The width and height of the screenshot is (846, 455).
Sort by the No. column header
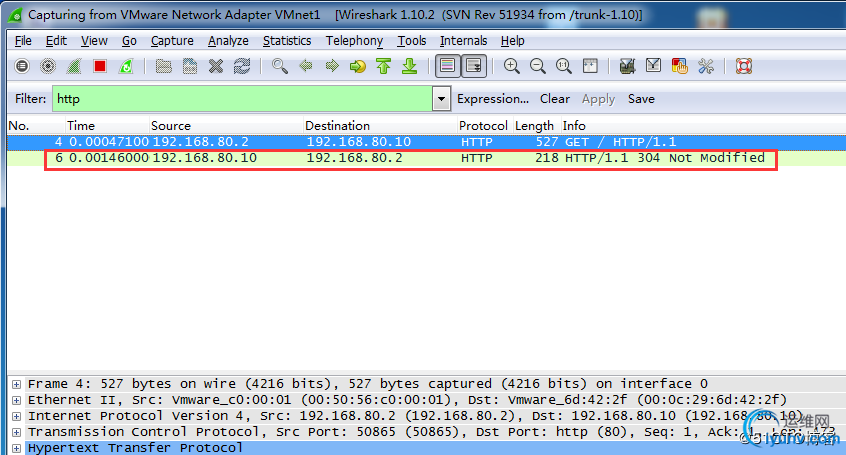pyautogui.click(x=36, y=126)
